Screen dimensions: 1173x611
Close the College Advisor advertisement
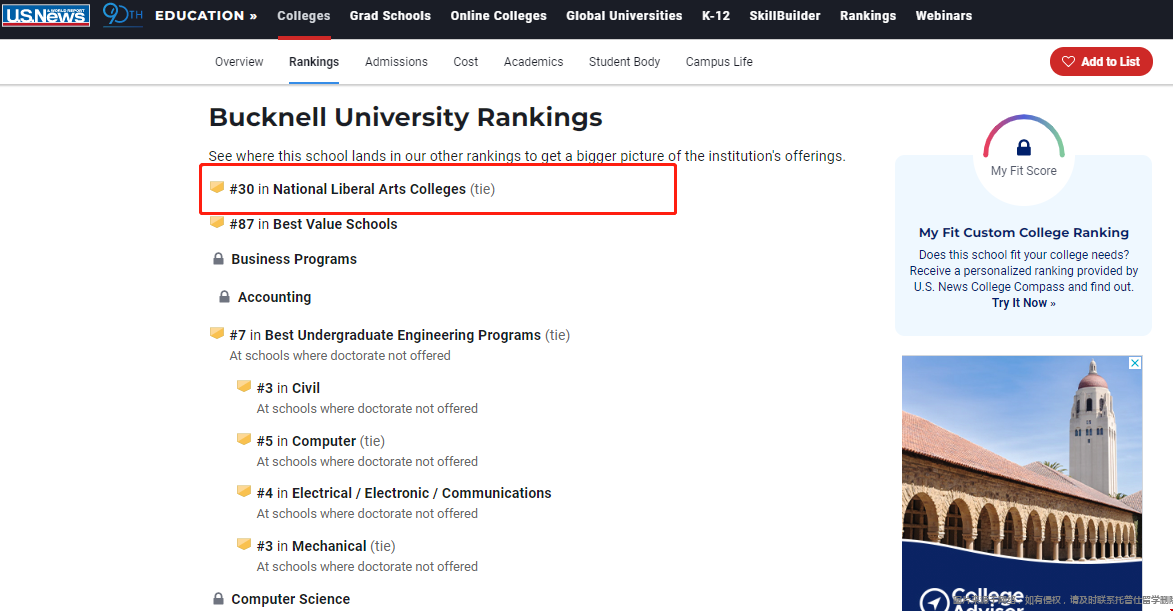pos(1135,363)
